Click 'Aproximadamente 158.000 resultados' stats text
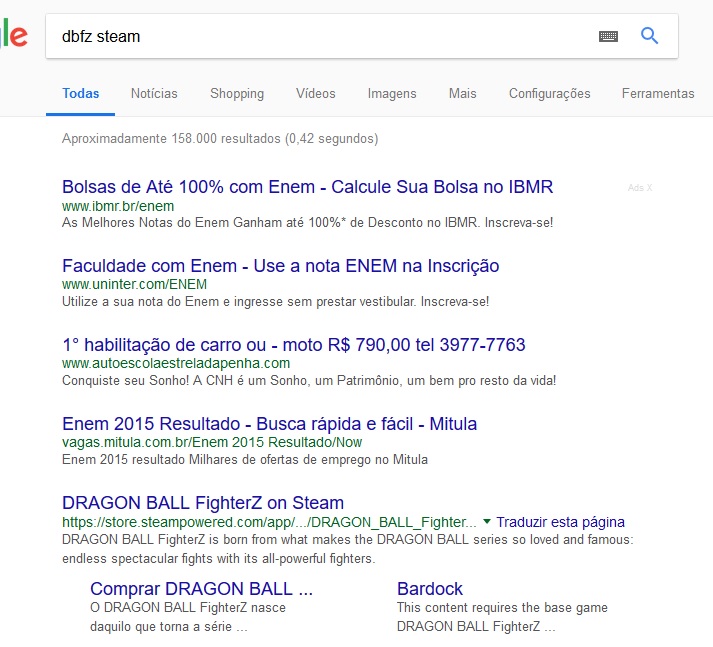The width and height of the screenshot is (713, 647). (220, 139)
